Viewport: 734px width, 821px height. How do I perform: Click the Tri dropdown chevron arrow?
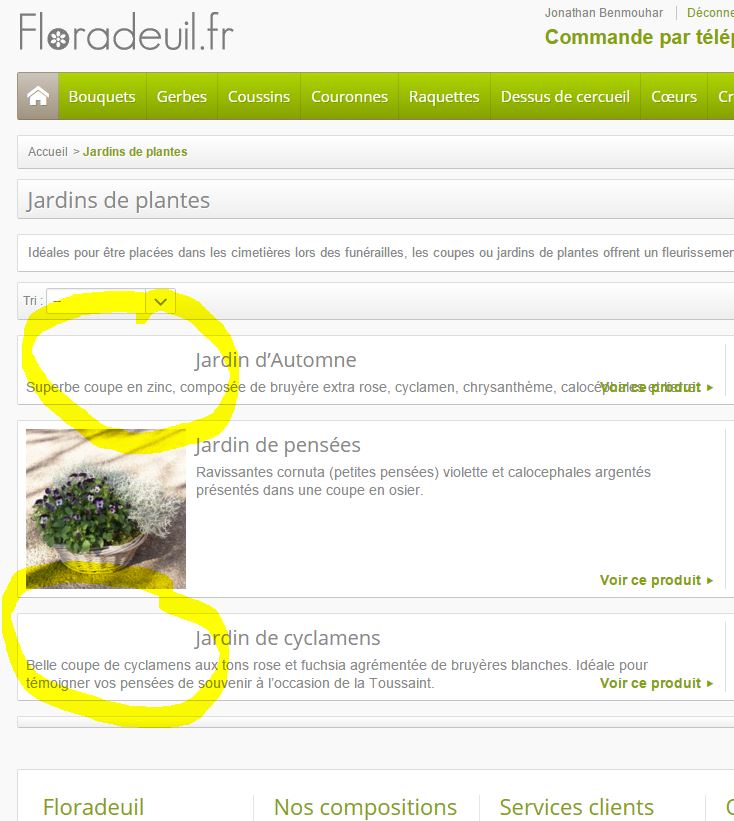161,302
